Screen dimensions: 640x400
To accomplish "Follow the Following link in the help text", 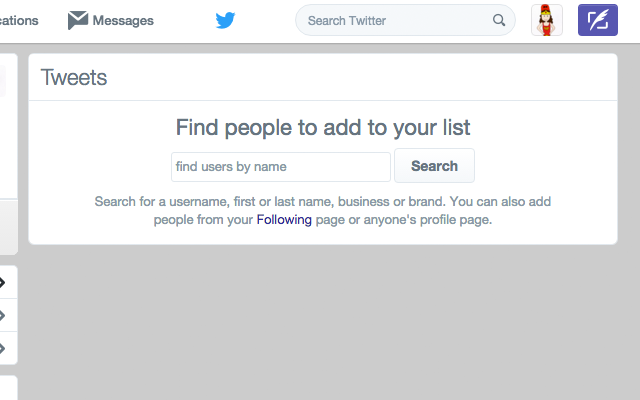I will 284,220.
